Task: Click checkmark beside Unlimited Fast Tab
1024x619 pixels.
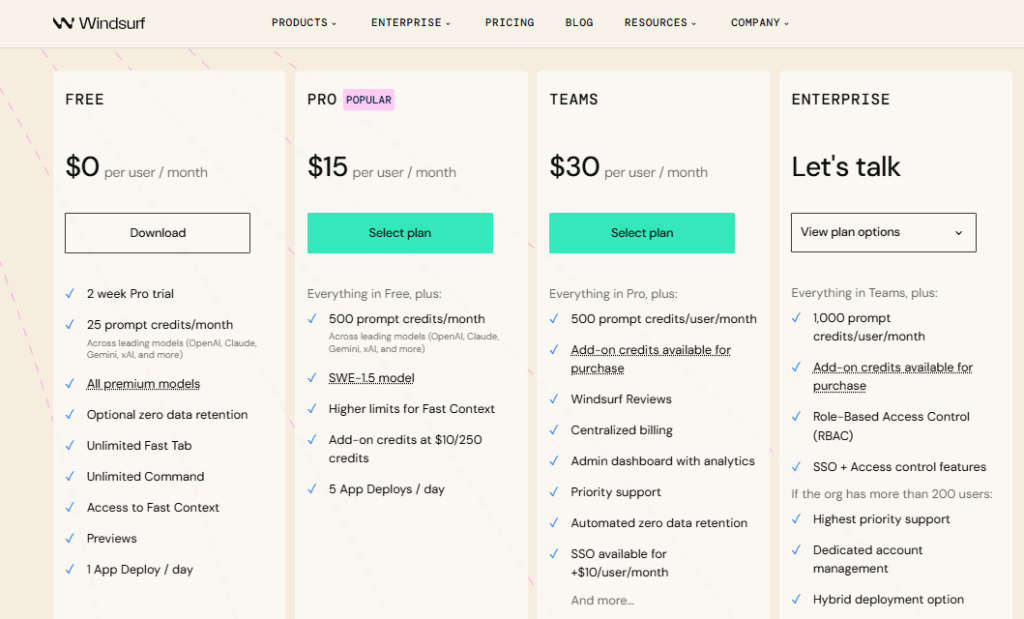Action: pyautogui.click(x=70, y=446)
